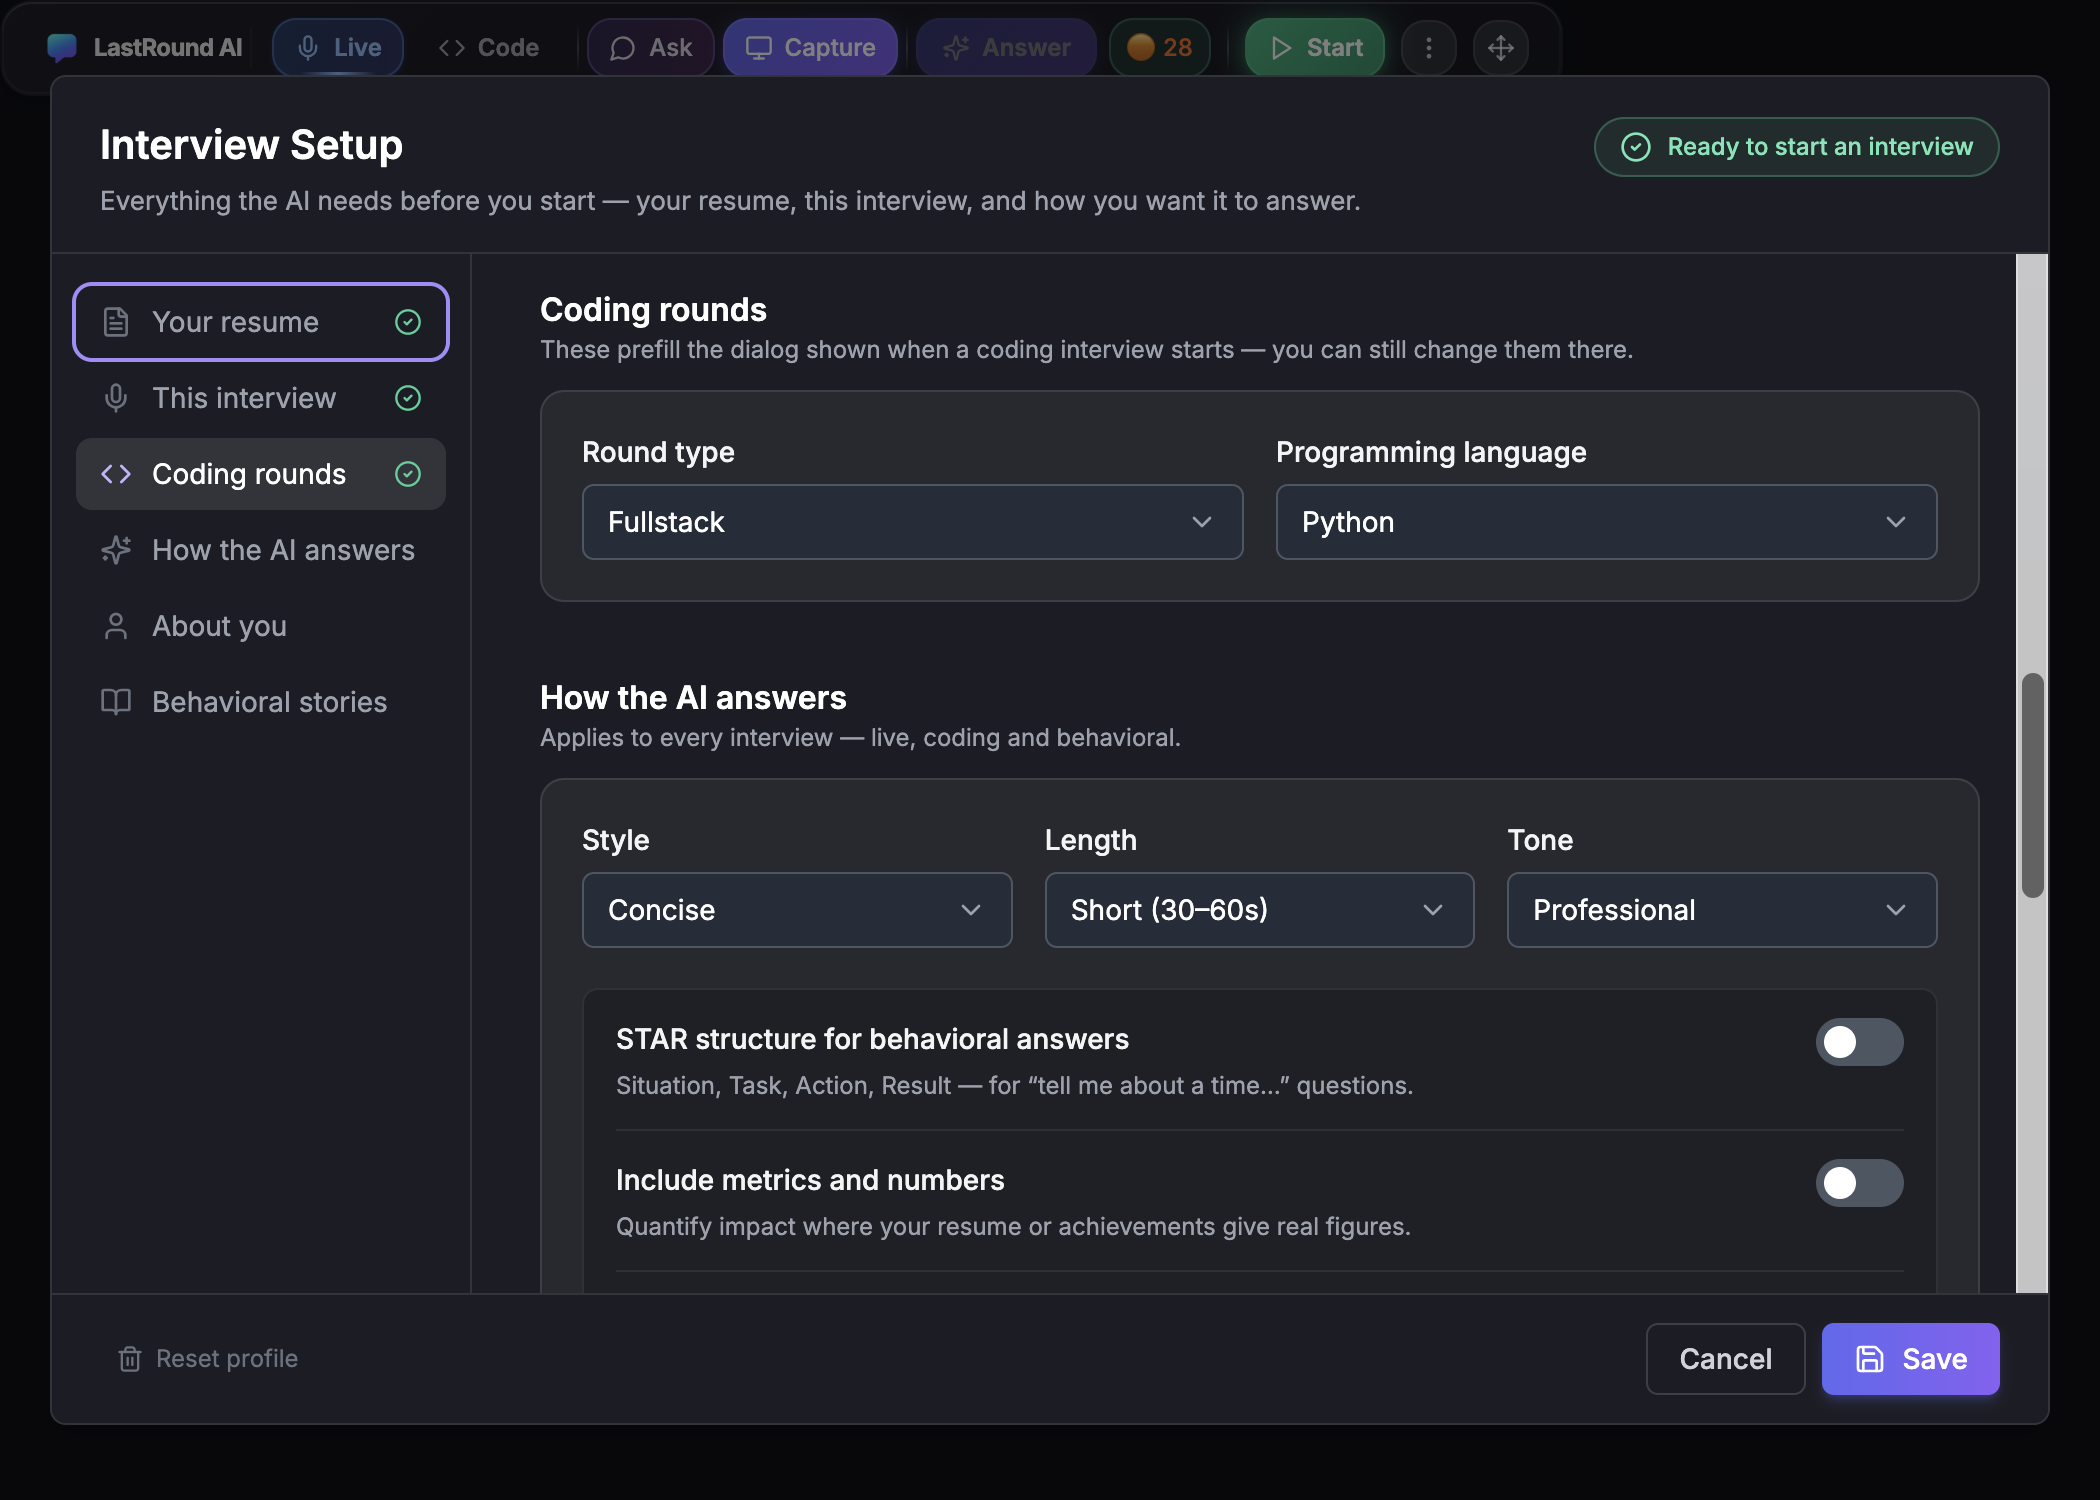The height and width of the screenshot is (1500, 2100).
Task: Open the This interview section
Action: click(x=261, y=398)
